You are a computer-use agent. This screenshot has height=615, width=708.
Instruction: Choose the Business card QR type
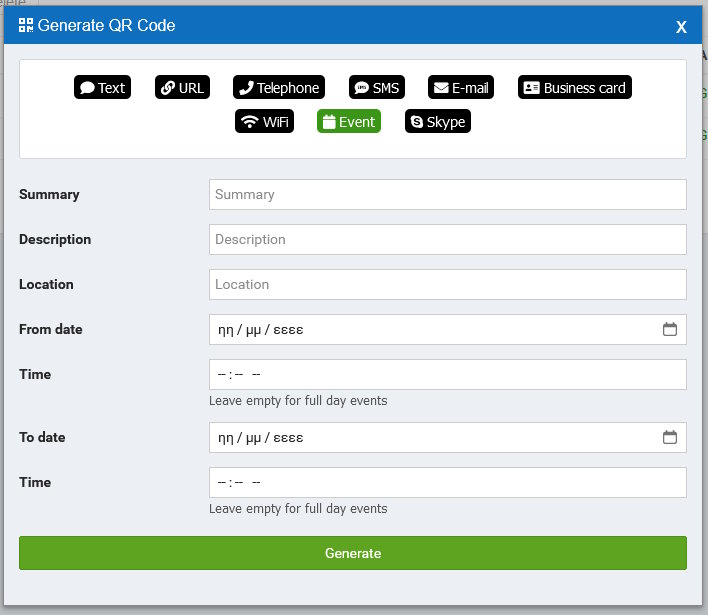click(x=575, y=88)
